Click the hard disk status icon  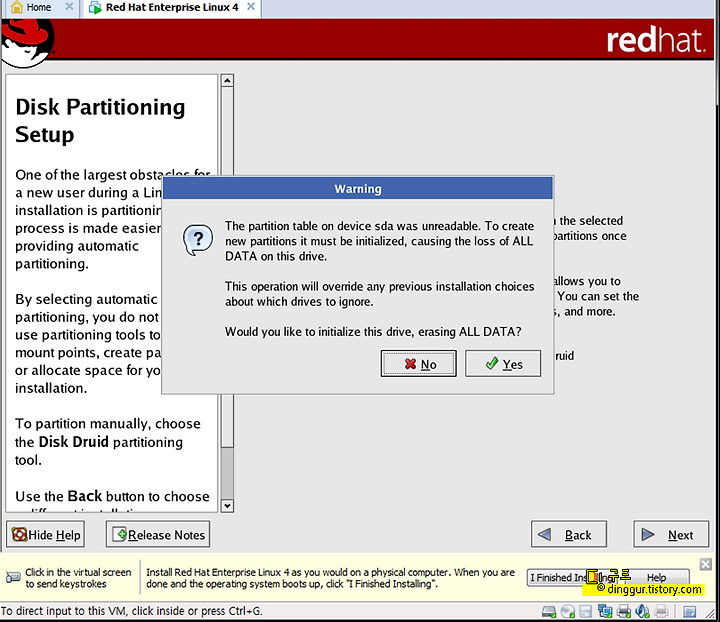[x=549, y=611]
